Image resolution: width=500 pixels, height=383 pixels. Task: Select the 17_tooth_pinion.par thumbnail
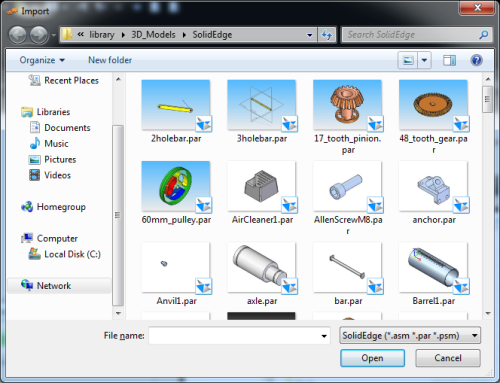347,105
